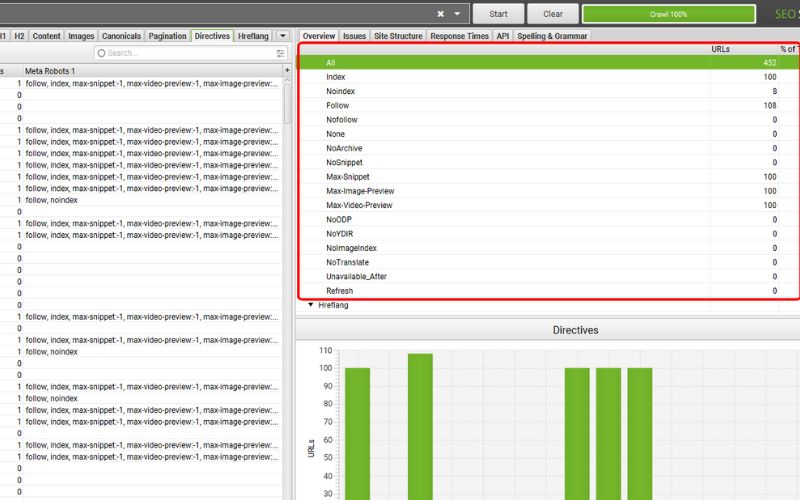The image size is (800, 500).
Task: Select the All directives row
Action: point(549,63)
